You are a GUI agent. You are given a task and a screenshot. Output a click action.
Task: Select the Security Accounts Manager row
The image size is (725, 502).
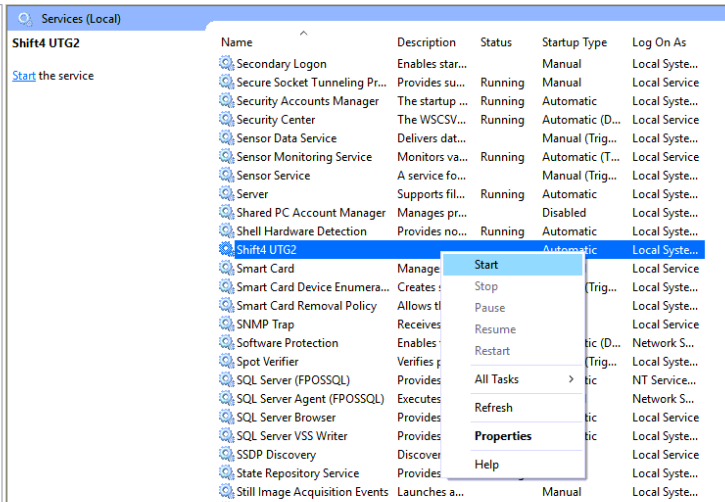tap(308, 101)
